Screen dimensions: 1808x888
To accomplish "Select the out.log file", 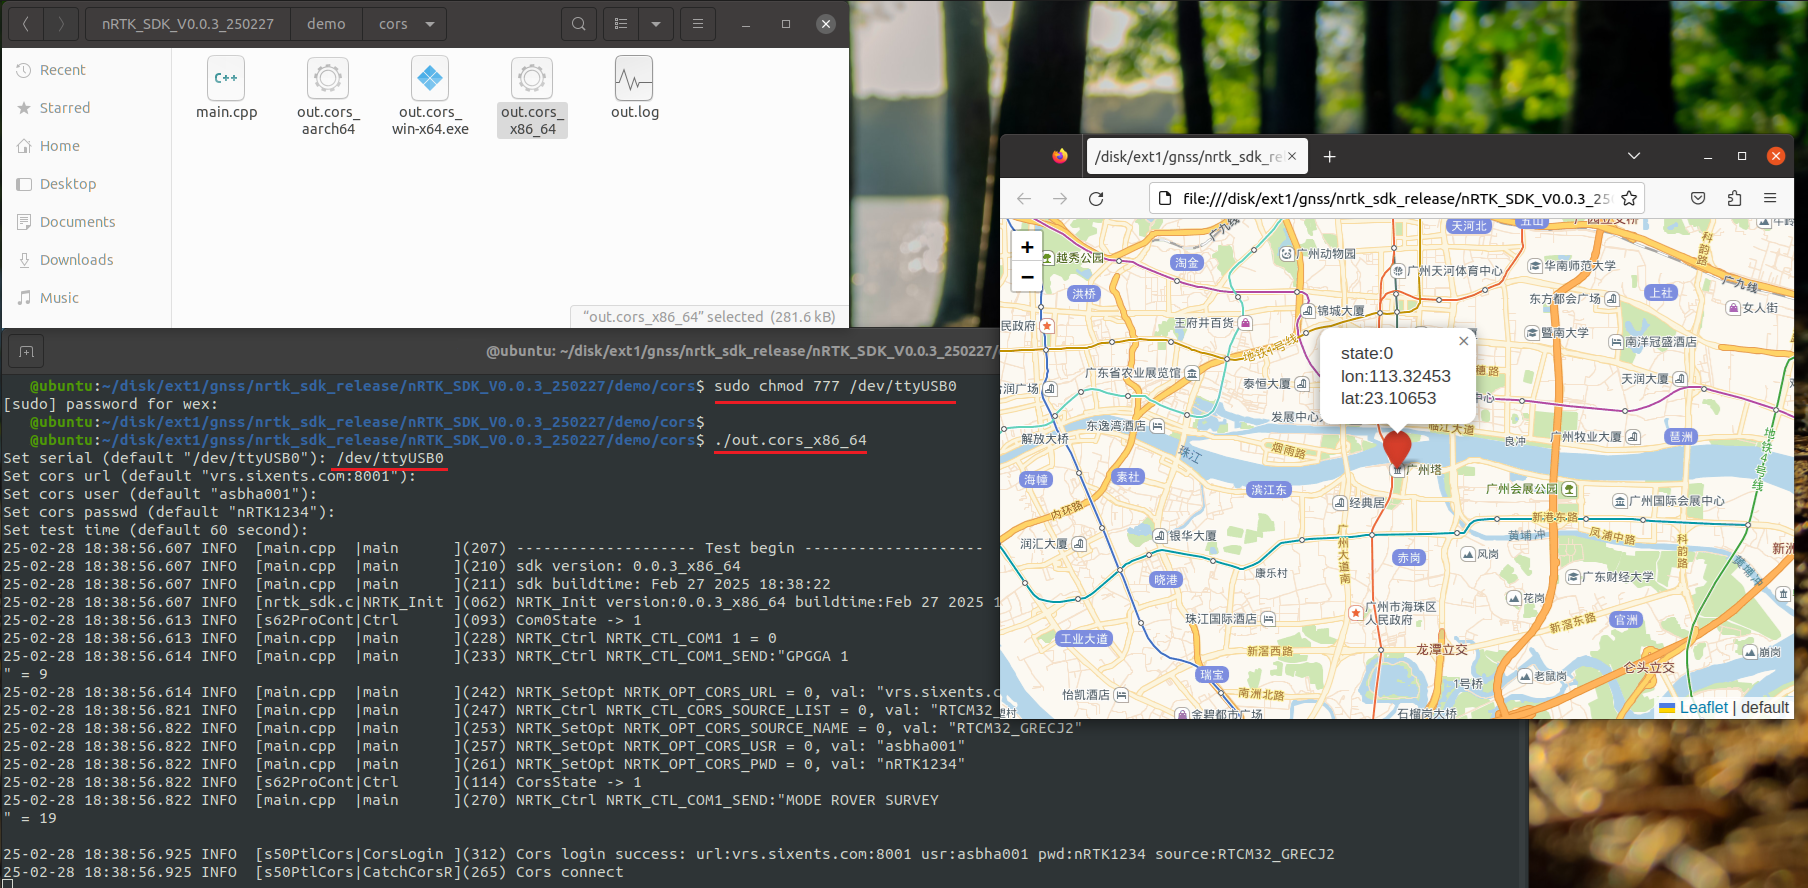I will click(x=634, y=89).
